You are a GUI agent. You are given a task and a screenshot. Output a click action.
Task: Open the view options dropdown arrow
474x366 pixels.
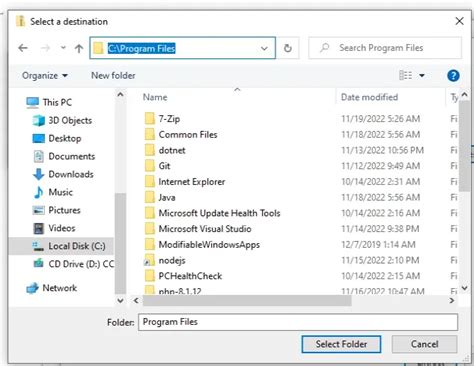pos(422,76)
